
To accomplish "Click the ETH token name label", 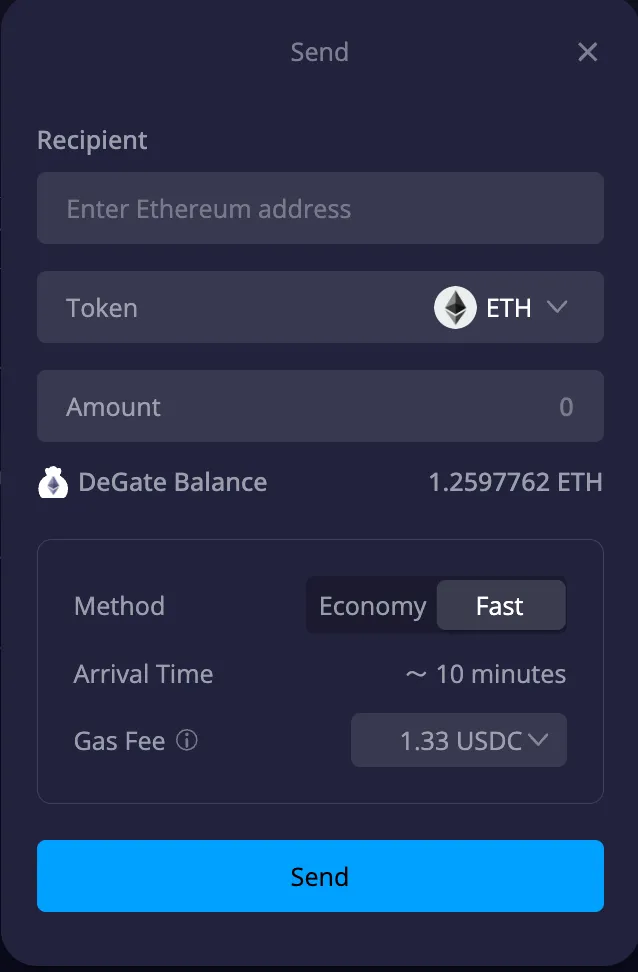I will tap(508, 308).
